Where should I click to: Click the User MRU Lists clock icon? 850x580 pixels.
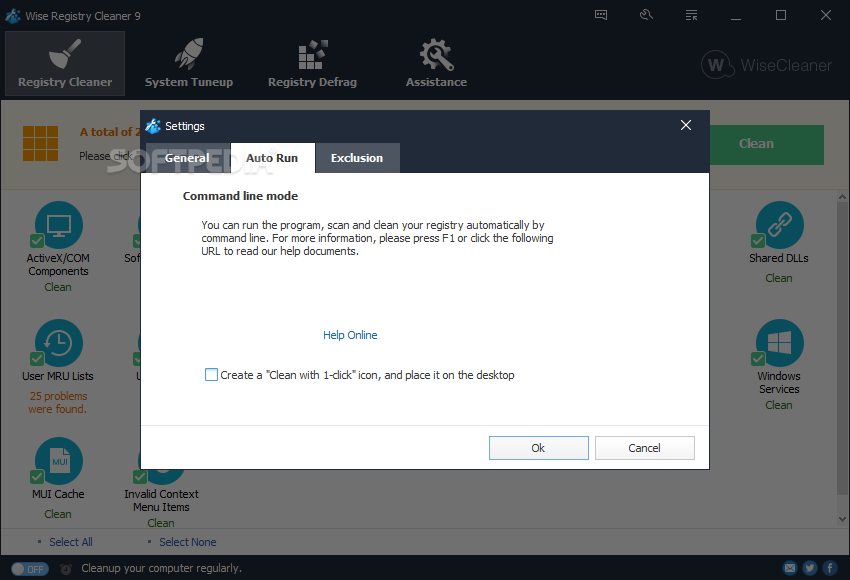59,343
